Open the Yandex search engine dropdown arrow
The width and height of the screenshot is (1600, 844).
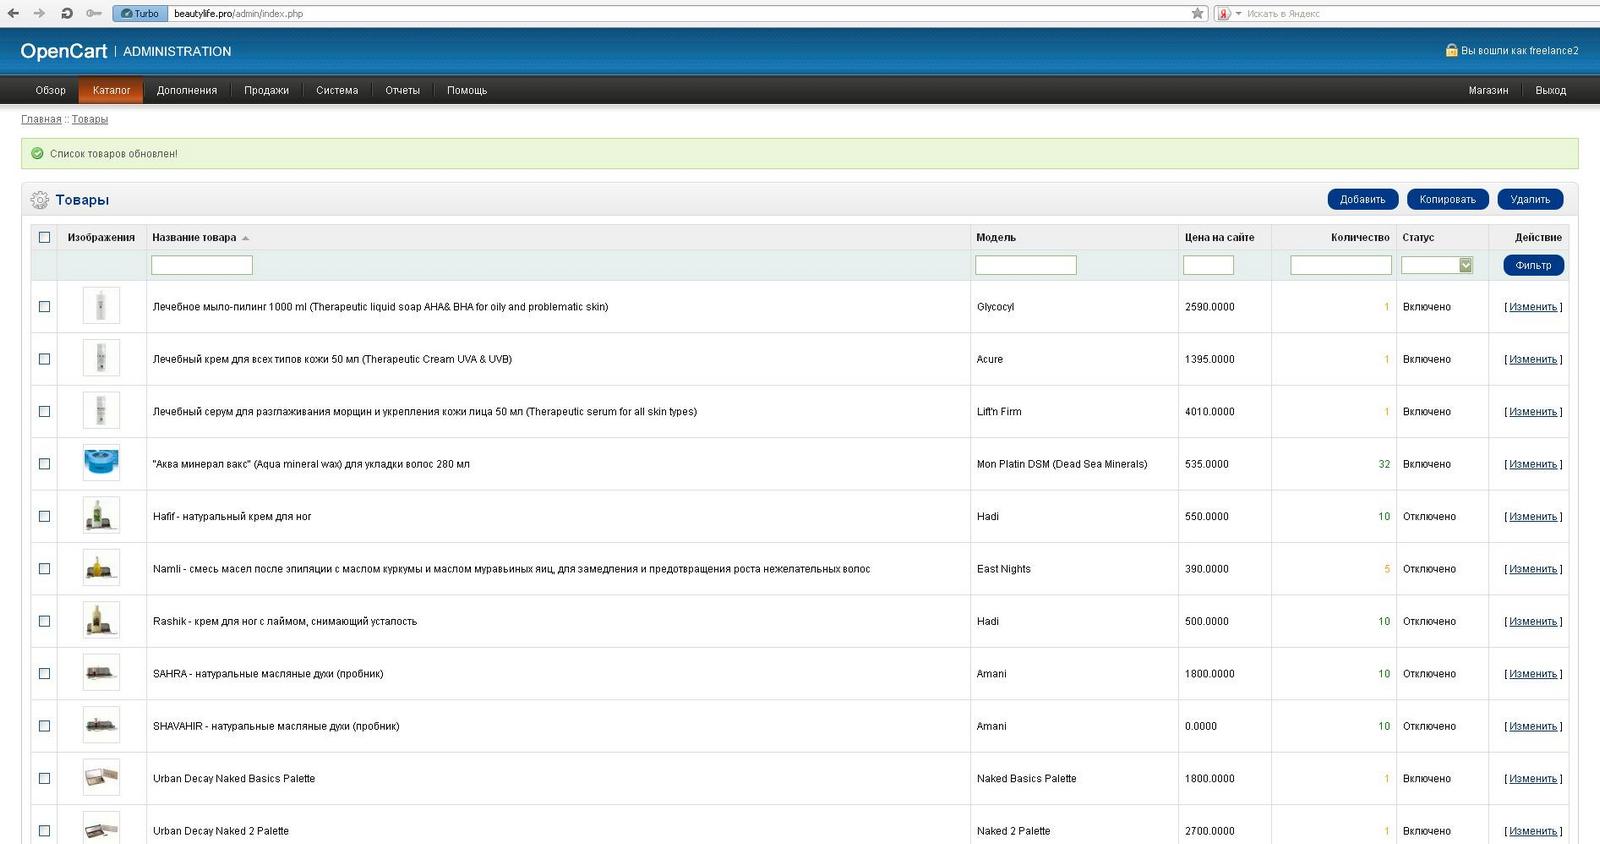pos(1238,13)
